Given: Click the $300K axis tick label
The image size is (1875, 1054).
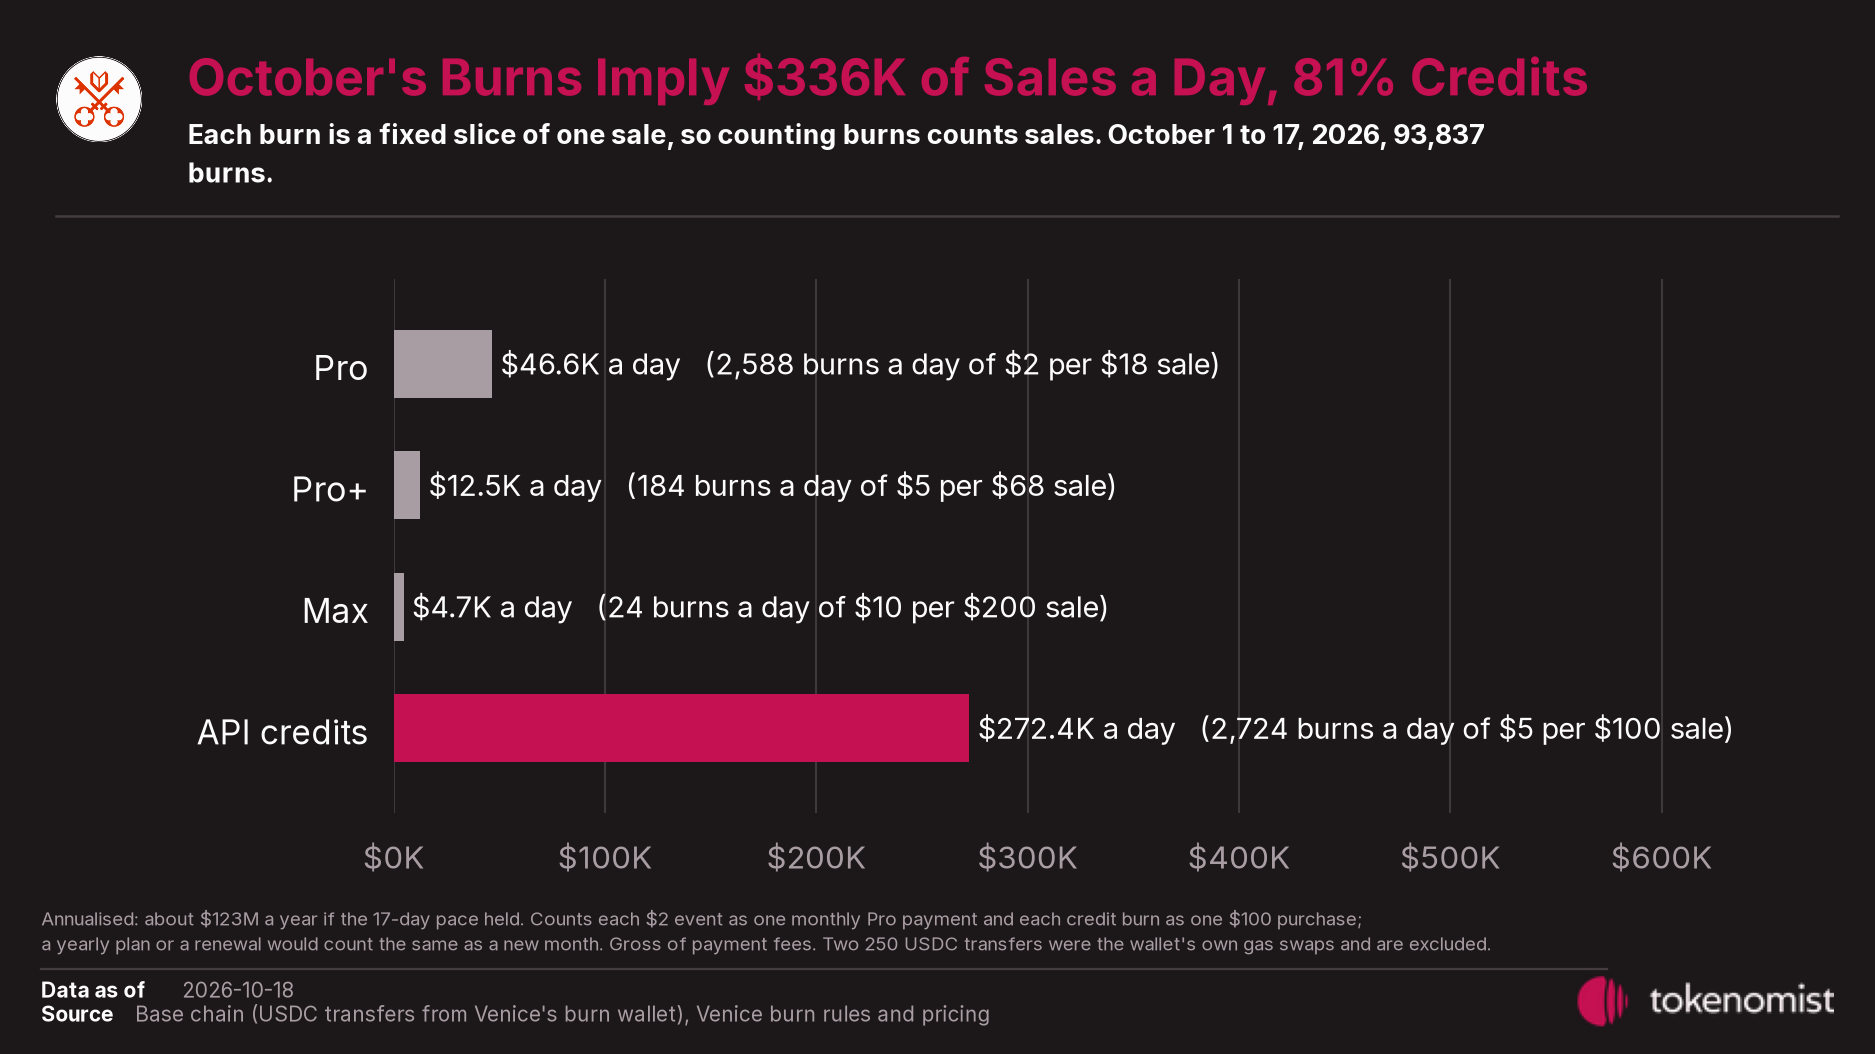Looking at the screenshot, I should 1028,857.
